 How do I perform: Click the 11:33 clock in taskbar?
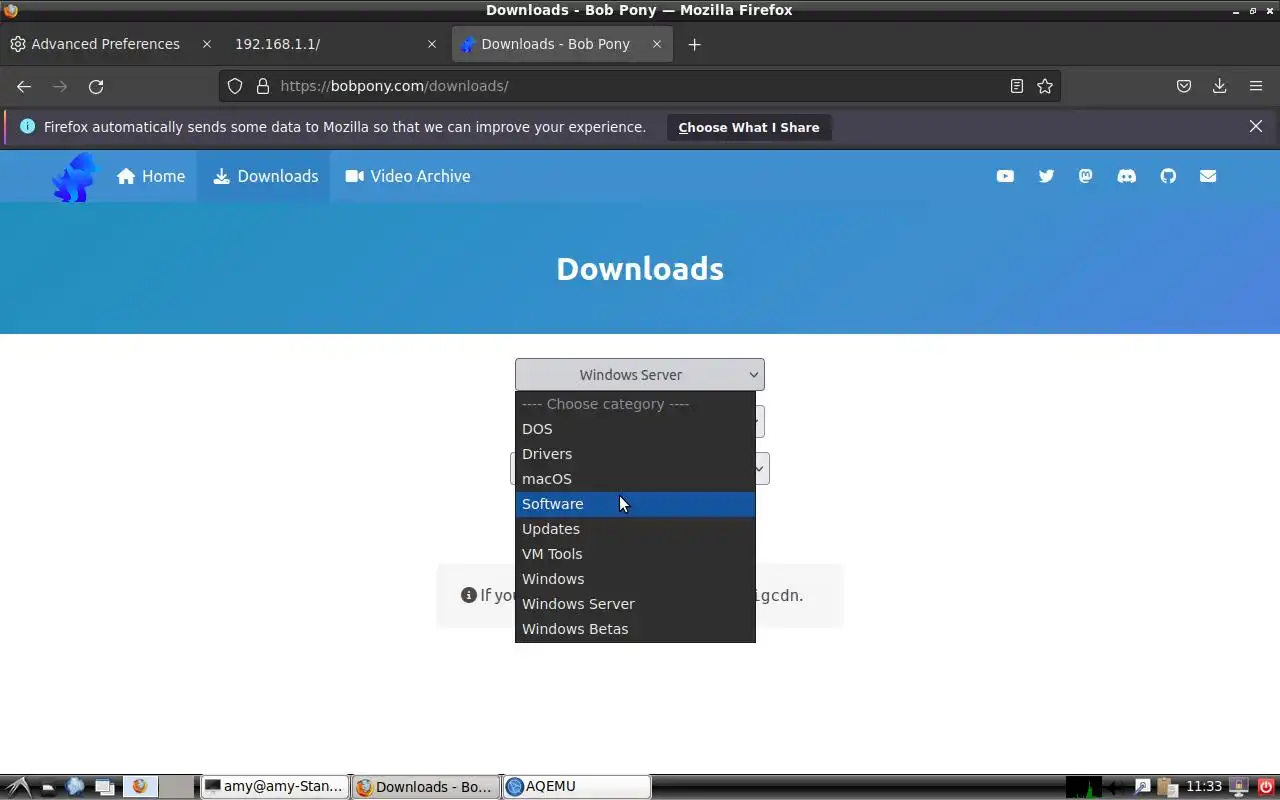[1204, 786]
